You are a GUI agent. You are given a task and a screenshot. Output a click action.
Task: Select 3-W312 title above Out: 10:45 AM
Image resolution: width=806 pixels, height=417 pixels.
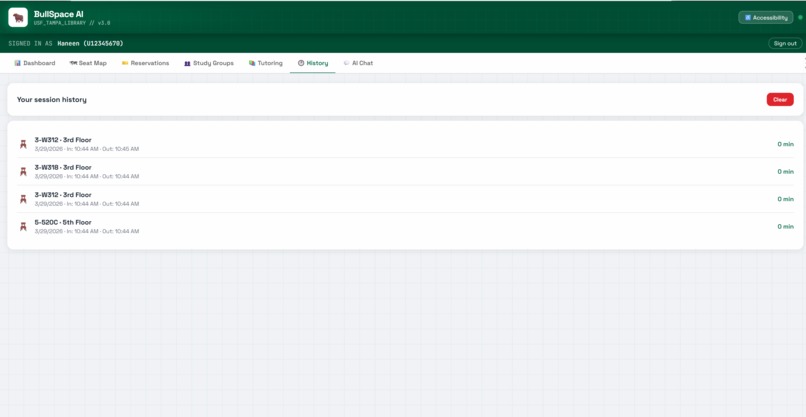click(63, 140)
